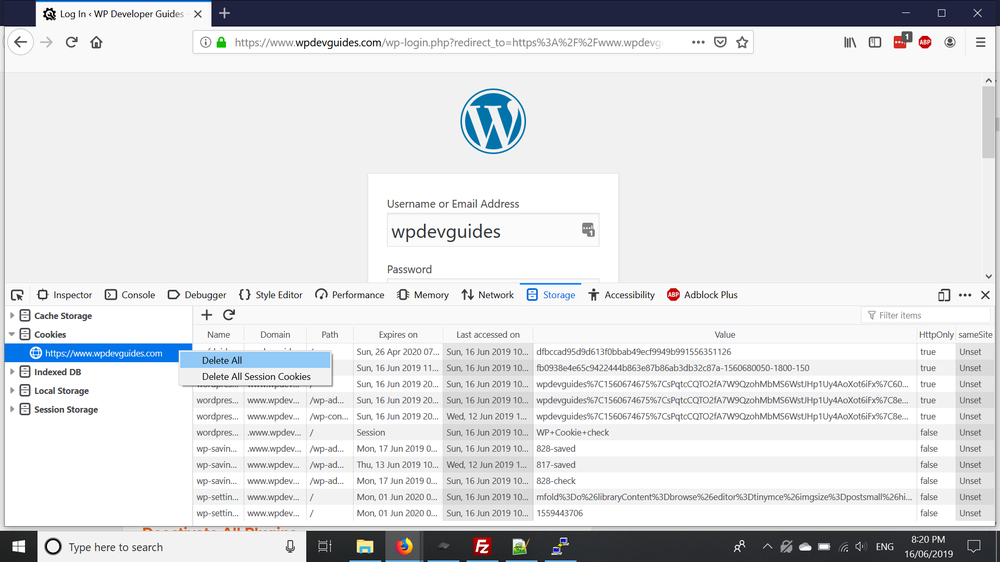Sort cookies by the Domain column header
Viewport: 1000px width, 562px height.
point(275,334)
